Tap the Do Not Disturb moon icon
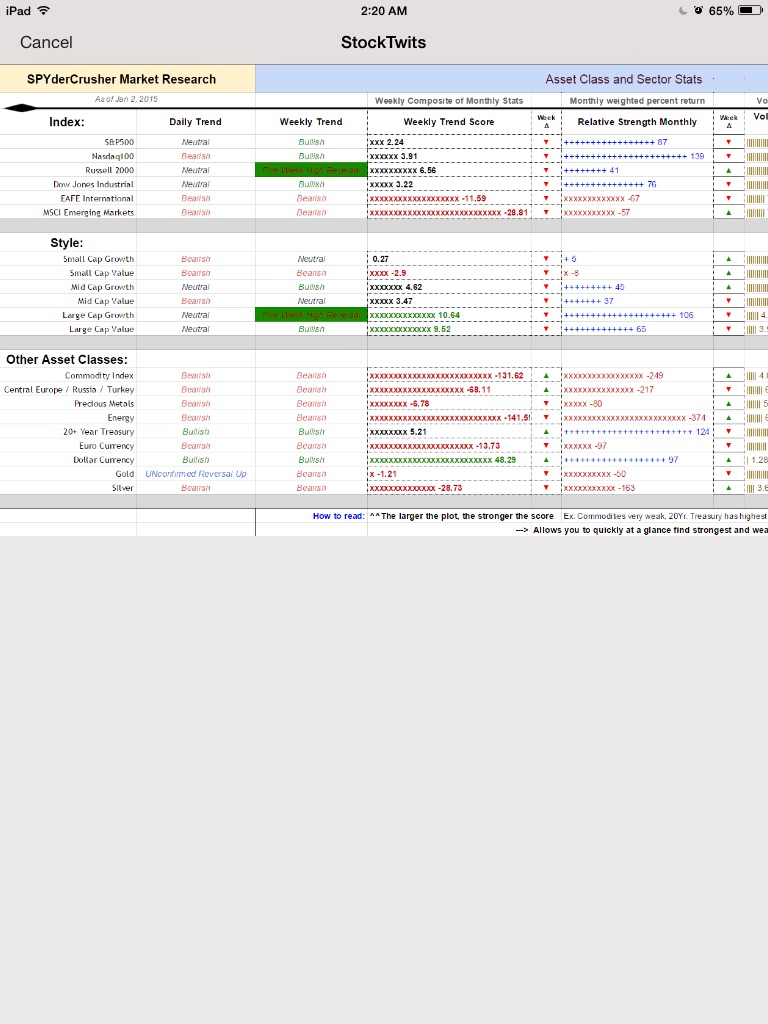 683,10
